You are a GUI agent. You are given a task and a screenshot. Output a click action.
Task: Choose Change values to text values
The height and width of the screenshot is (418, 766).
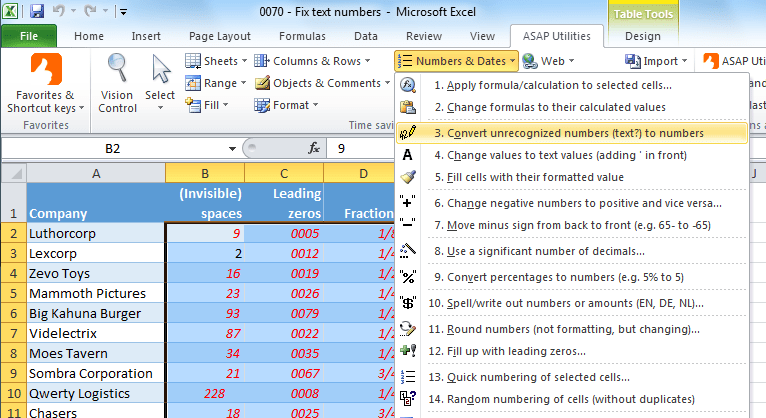click(x=572, y=155)
